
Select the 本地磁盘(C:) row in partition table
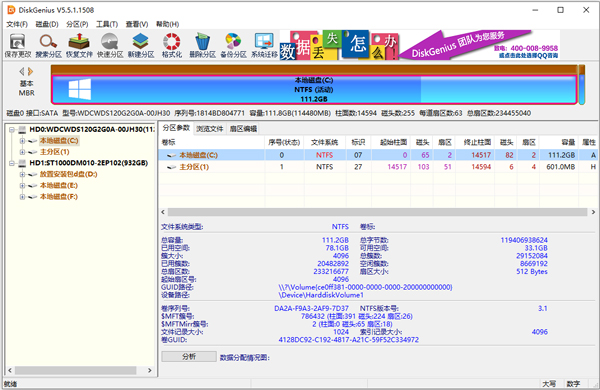click(378, 155)
